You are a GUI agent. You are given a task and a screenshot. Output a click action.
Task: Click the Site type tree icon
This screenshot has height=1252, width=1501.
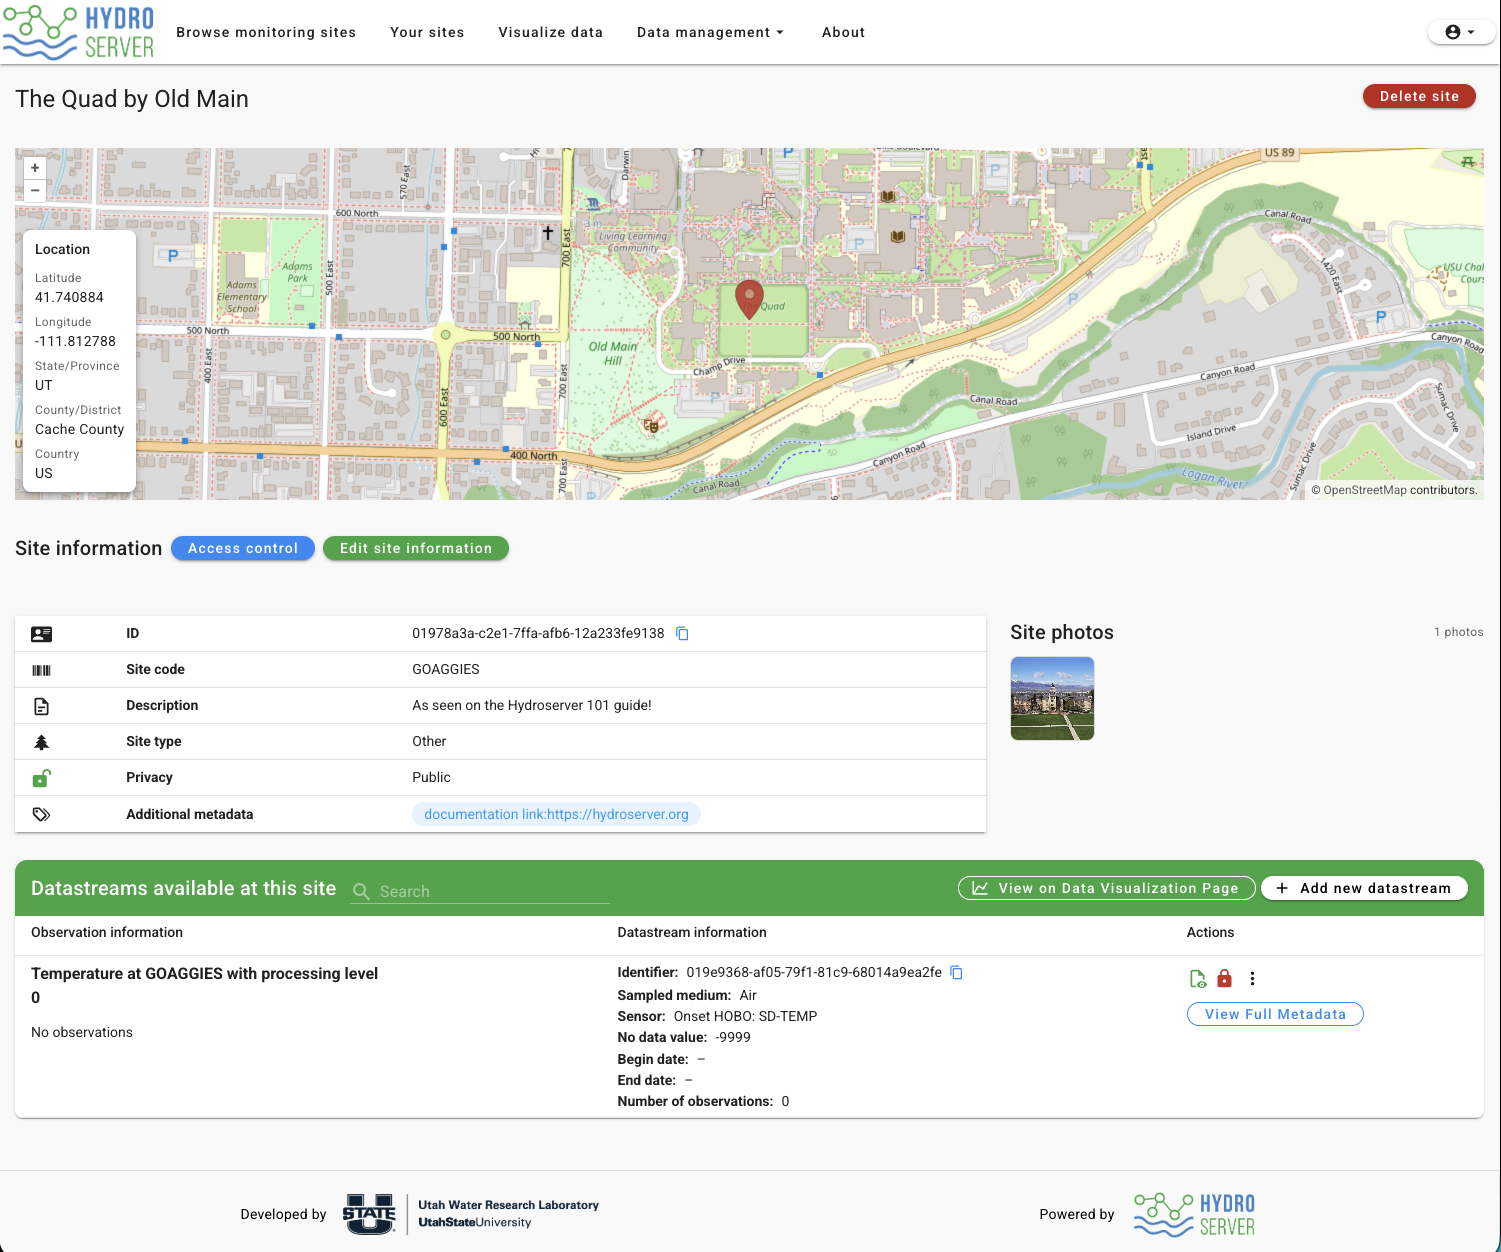coord(41,742)
